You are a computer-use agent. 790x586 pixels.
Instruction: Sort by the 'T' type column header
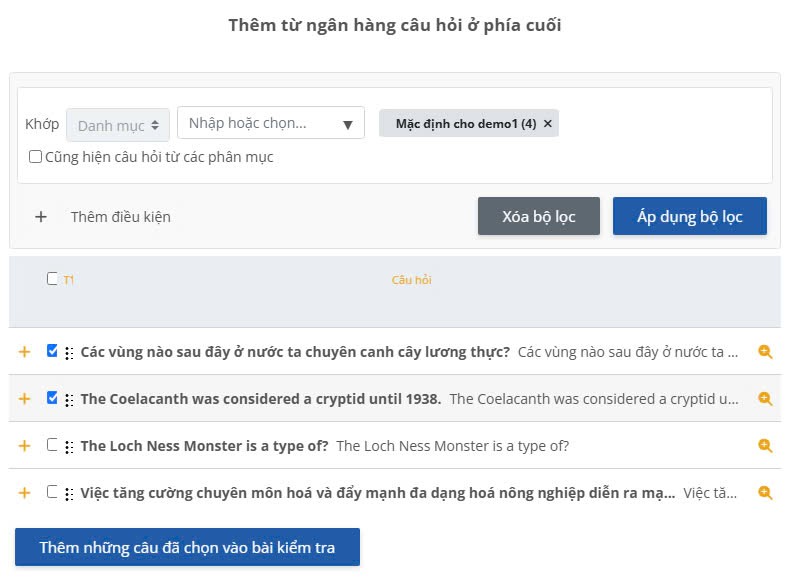tap(69, 280)
